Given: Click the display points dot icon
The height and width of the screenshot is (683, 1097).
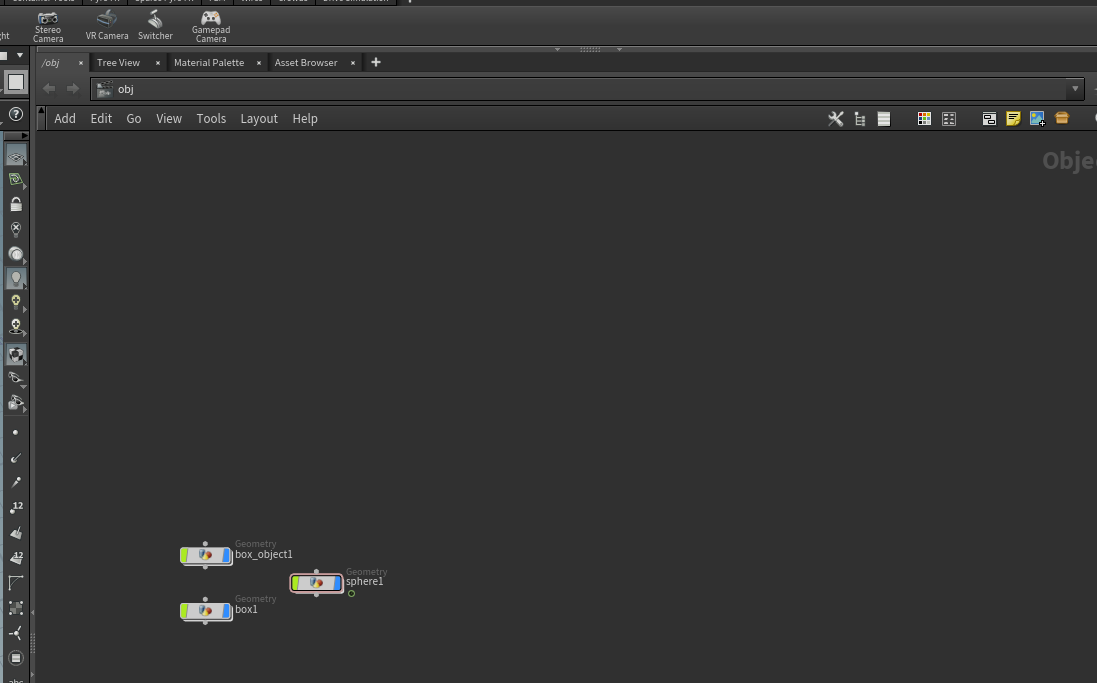Looking at the screenshot, I should [x=15, y=433].
